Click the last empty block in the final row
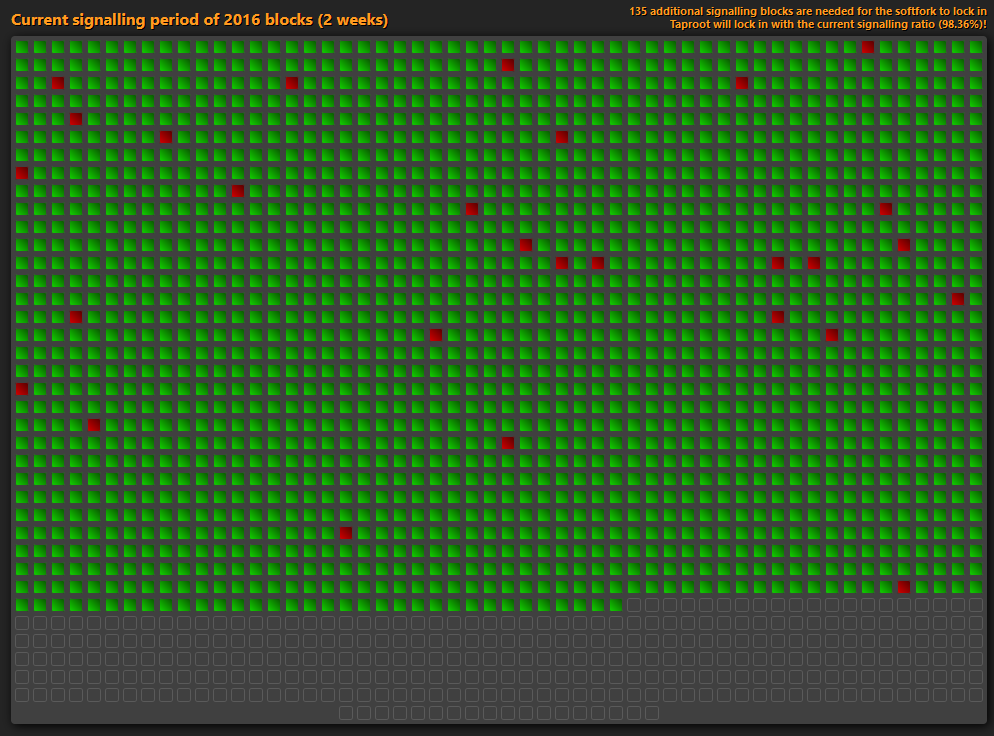 tap(651, 713)
